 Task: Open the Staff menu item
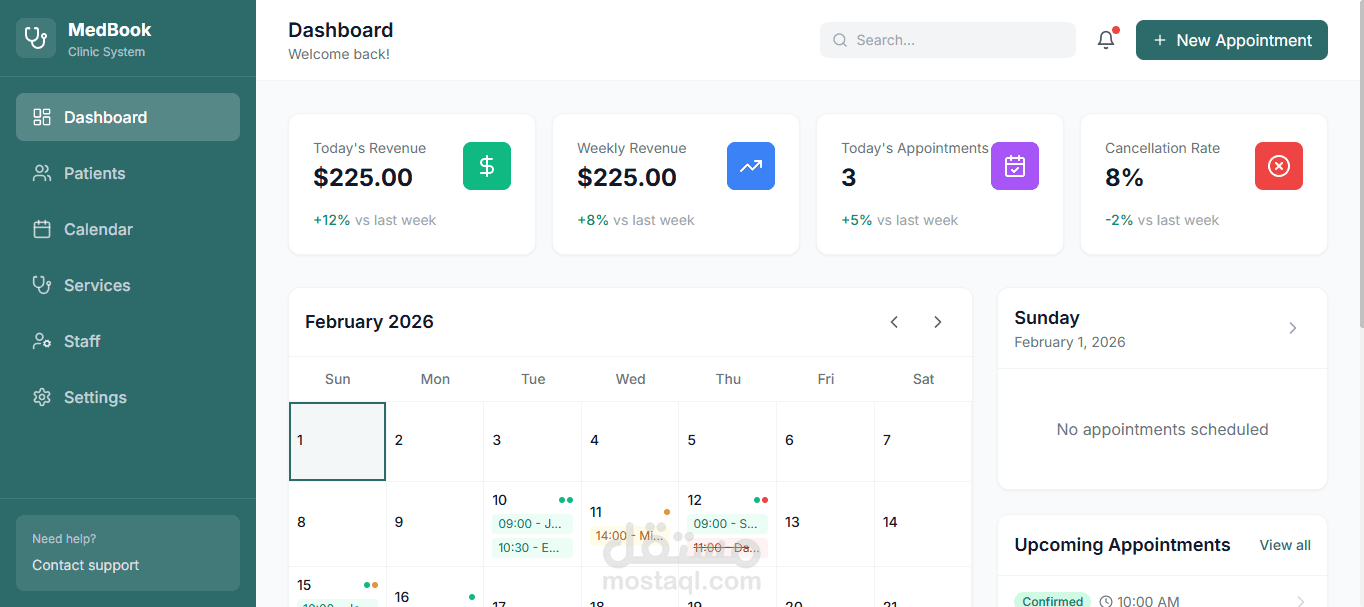(x=128, y=341)
